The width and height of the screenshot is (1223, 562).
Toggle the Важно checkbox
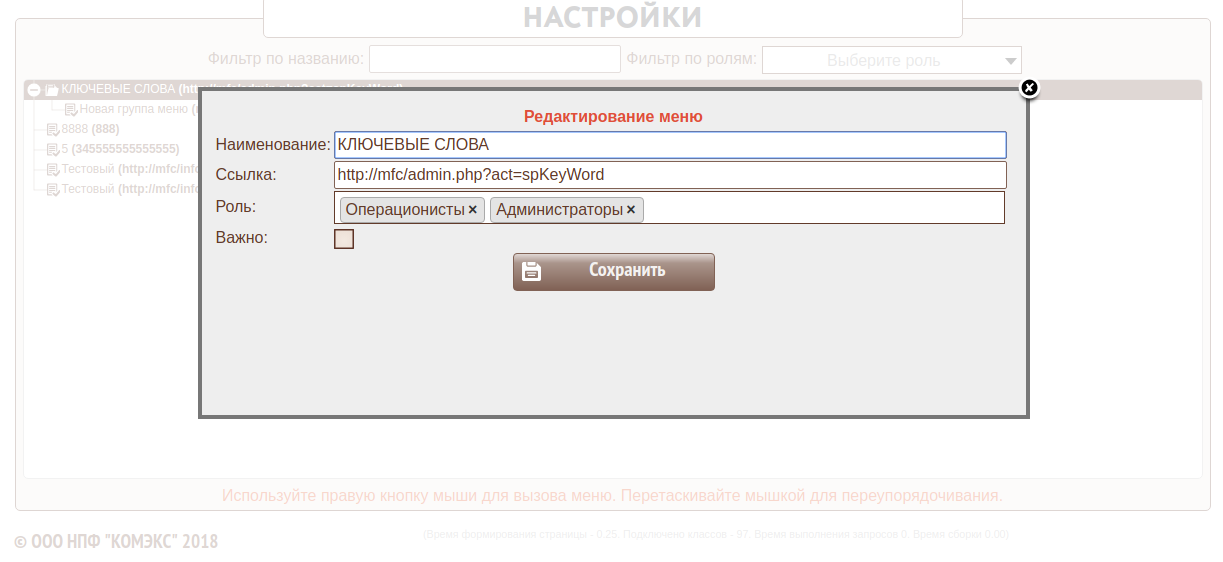pos(344,239)
